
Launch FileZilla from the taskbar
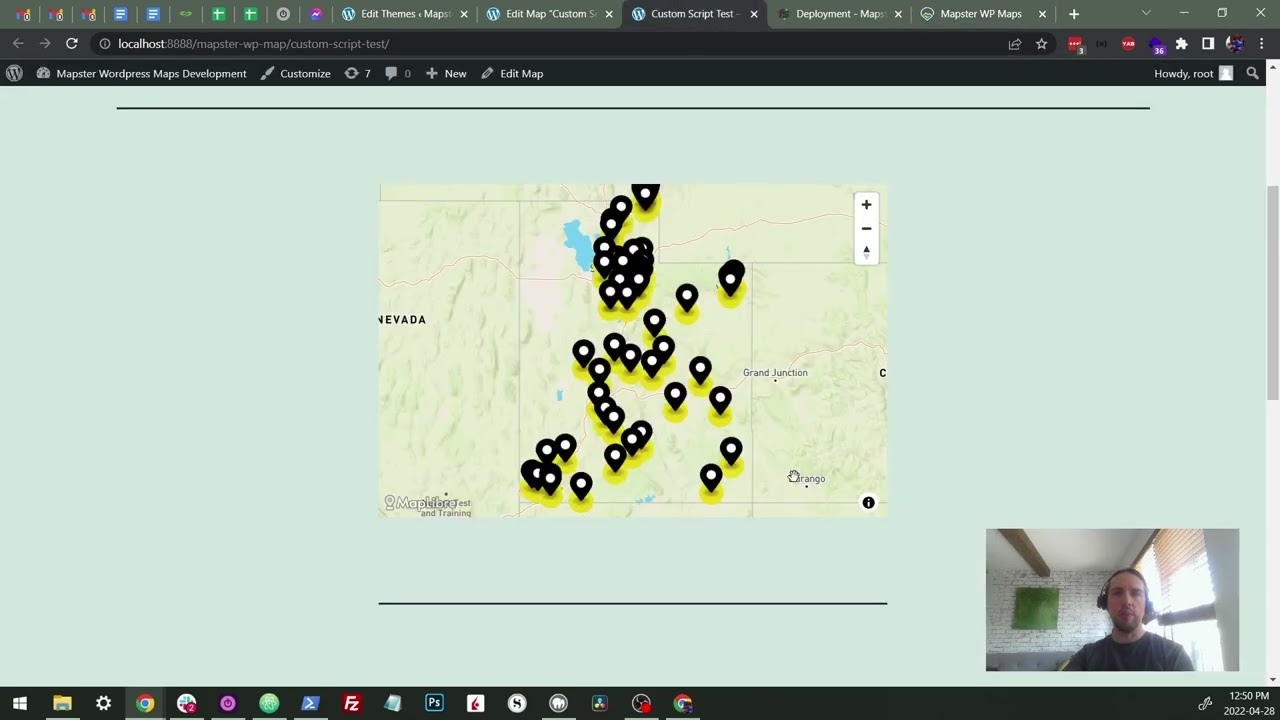click(x=351, y=703)
